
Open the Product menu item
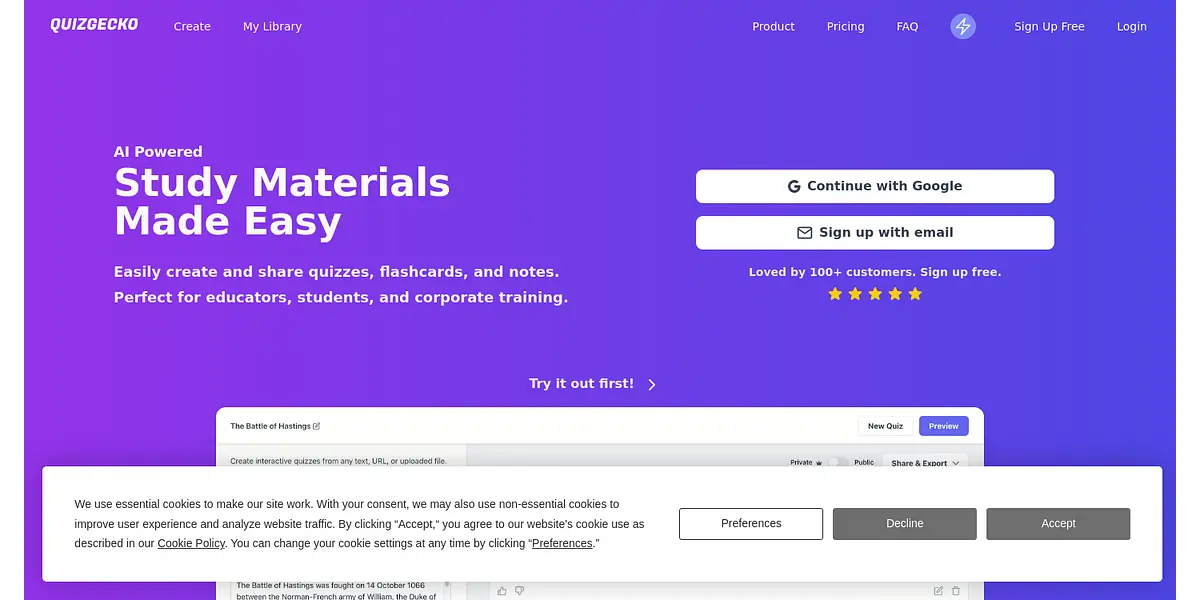(x=773, y=26)
